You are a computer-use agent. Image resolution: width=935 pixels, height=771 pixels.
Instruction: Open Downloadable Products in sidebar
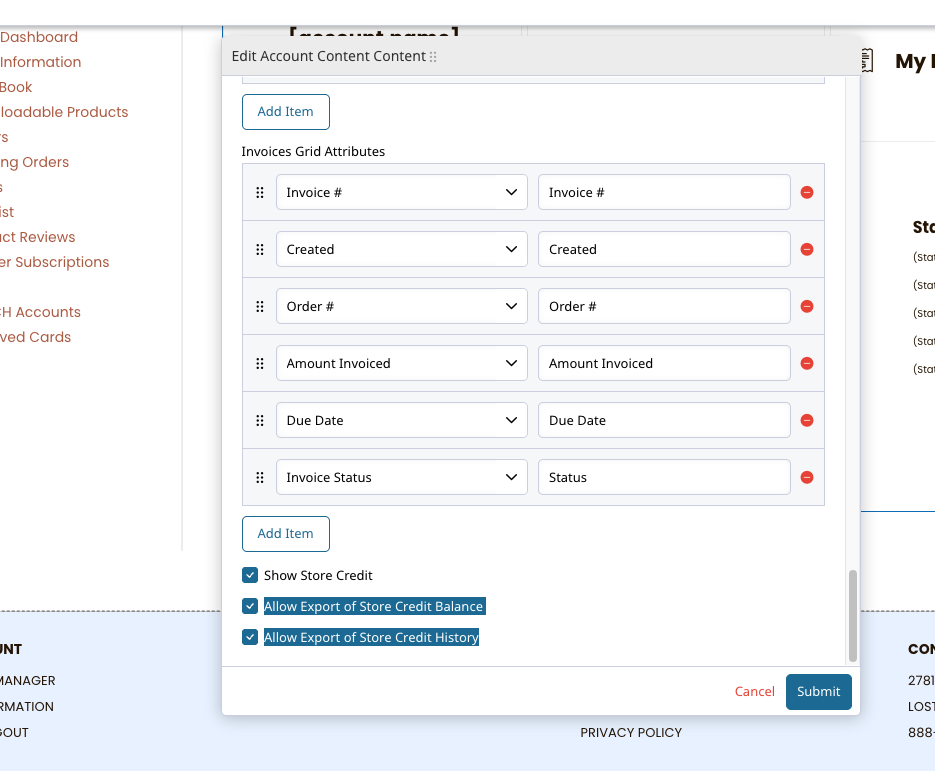click(64, 112)
